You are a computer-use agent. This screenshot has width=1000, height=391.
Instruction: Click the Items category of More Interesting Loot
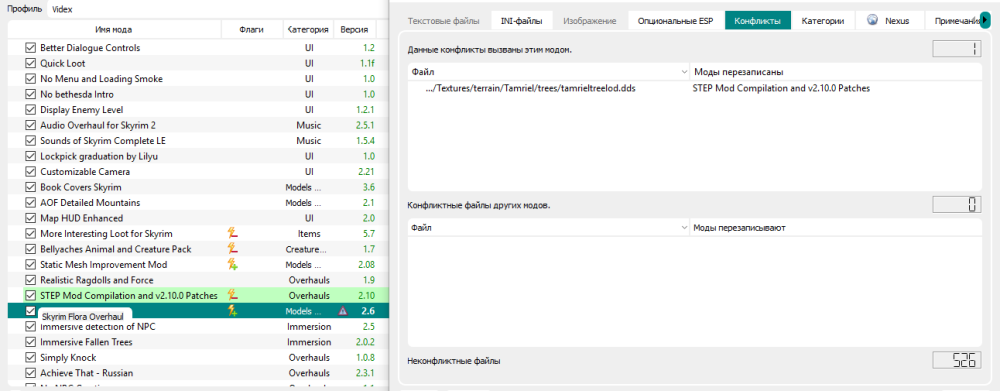[x=309, y=233]
